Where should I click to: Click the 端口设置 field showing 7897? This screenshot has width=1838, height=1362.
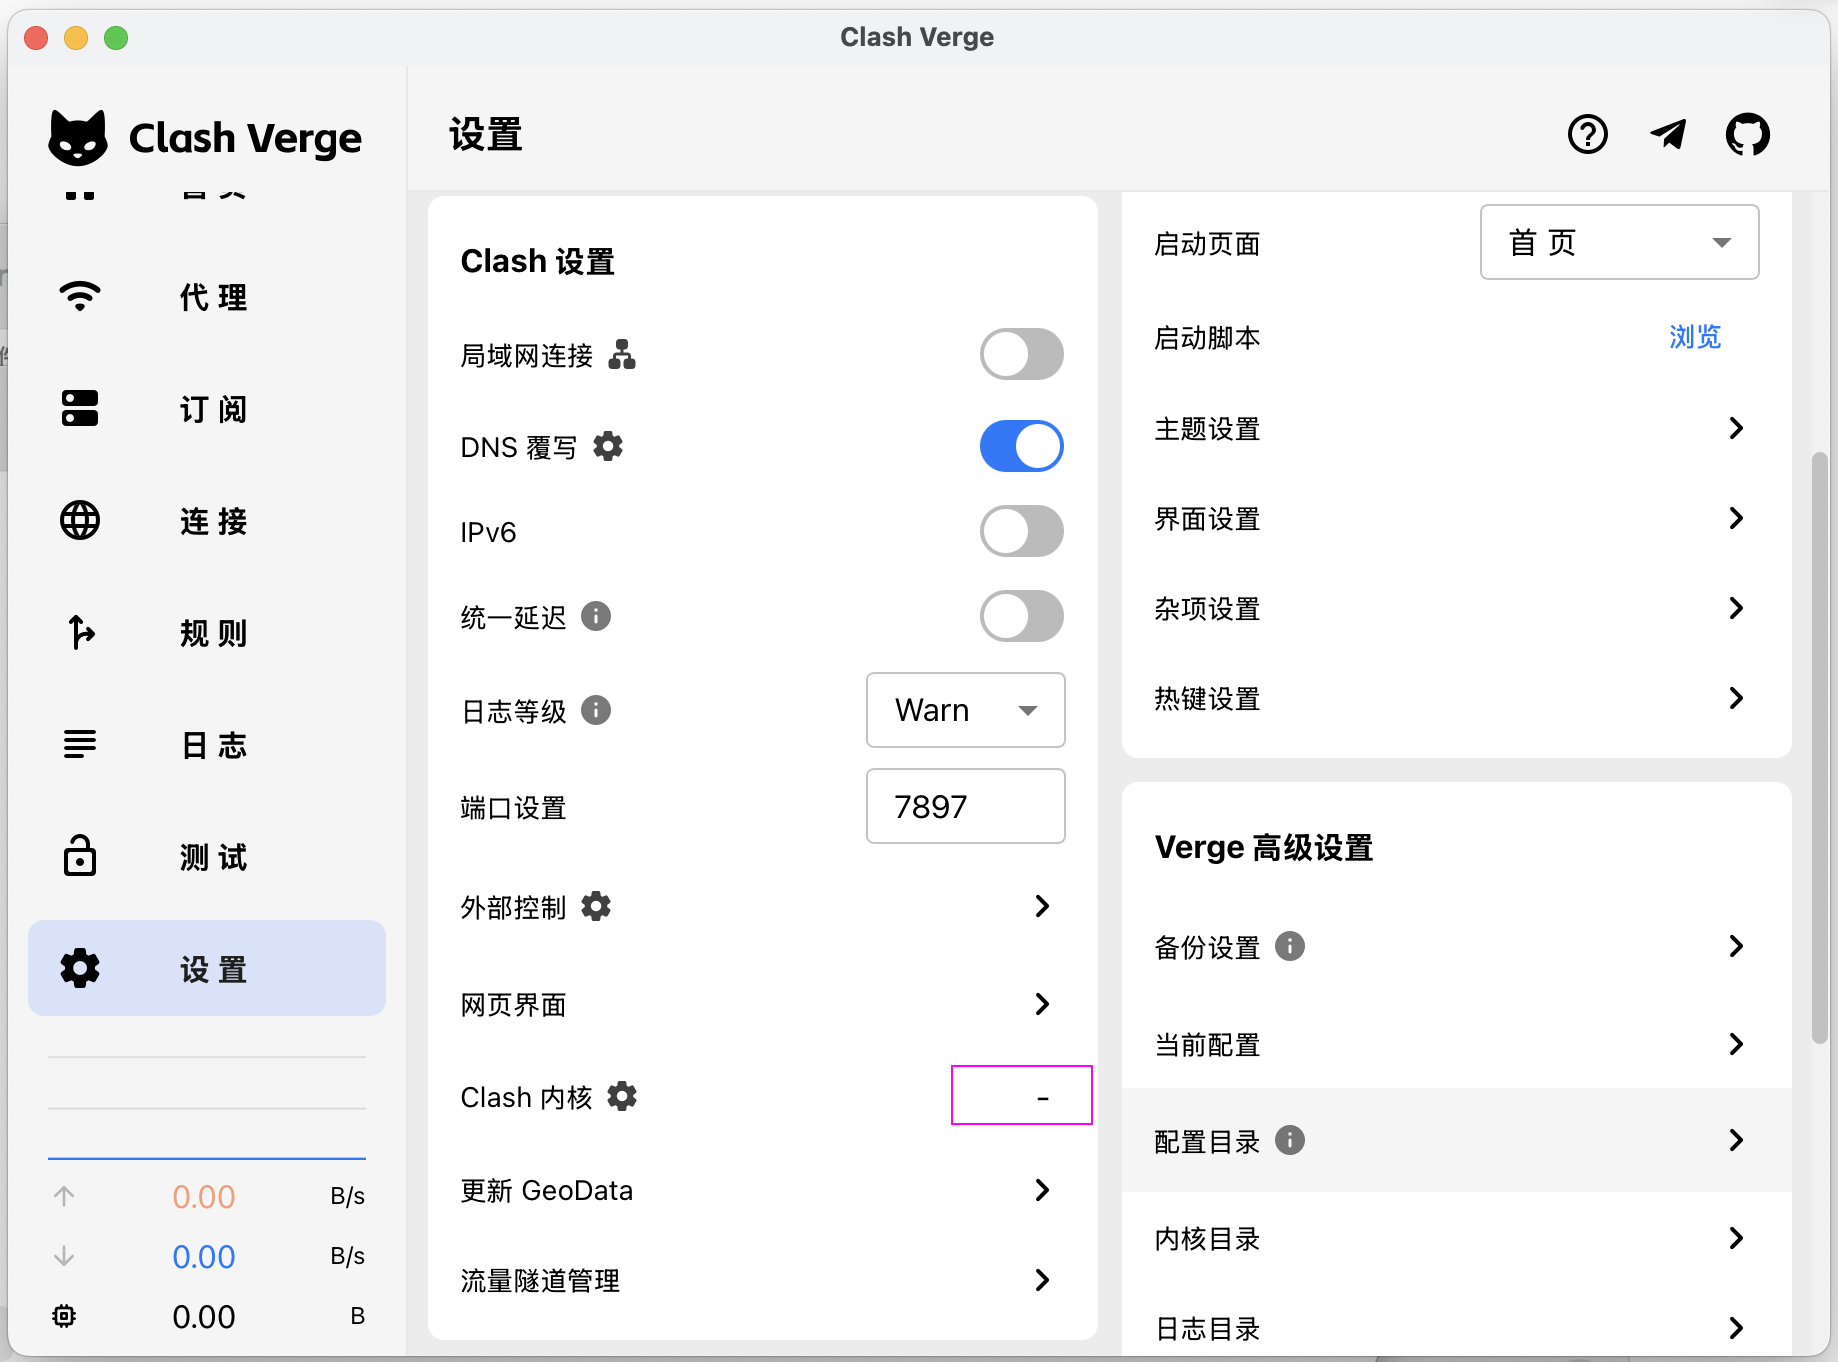point(965,806)
